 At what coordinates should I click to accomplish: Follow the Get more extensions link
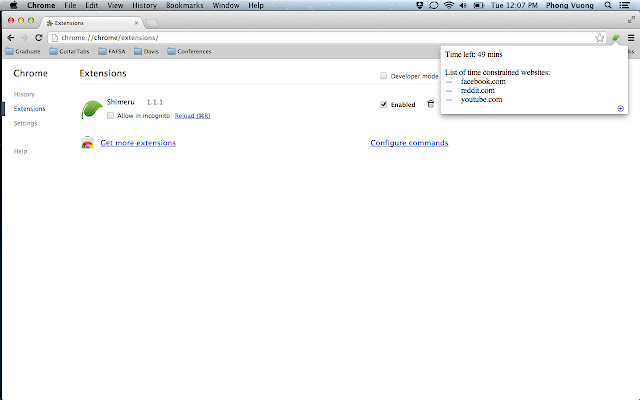coord(138,143)
